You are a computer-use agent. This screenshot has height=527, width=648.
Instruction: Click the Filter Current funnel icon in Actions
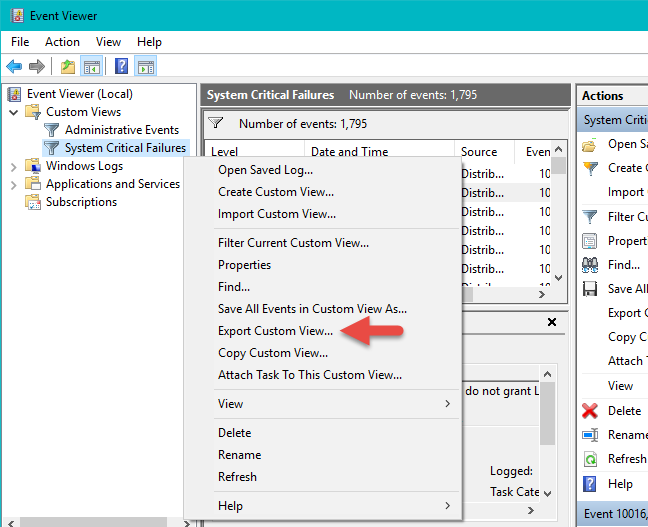coord(590,217)
